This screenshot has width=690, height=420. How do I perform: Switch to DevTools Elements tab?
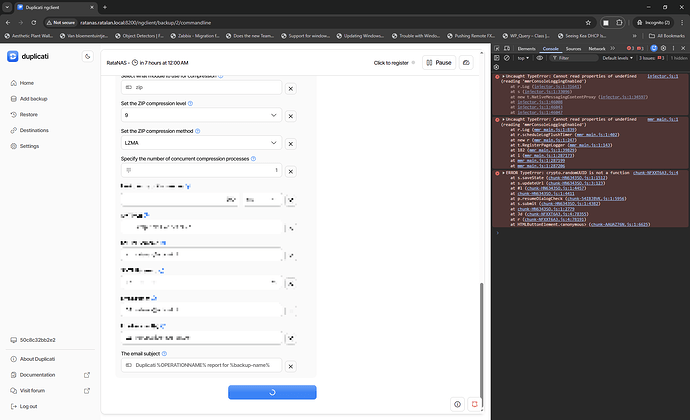526,48
